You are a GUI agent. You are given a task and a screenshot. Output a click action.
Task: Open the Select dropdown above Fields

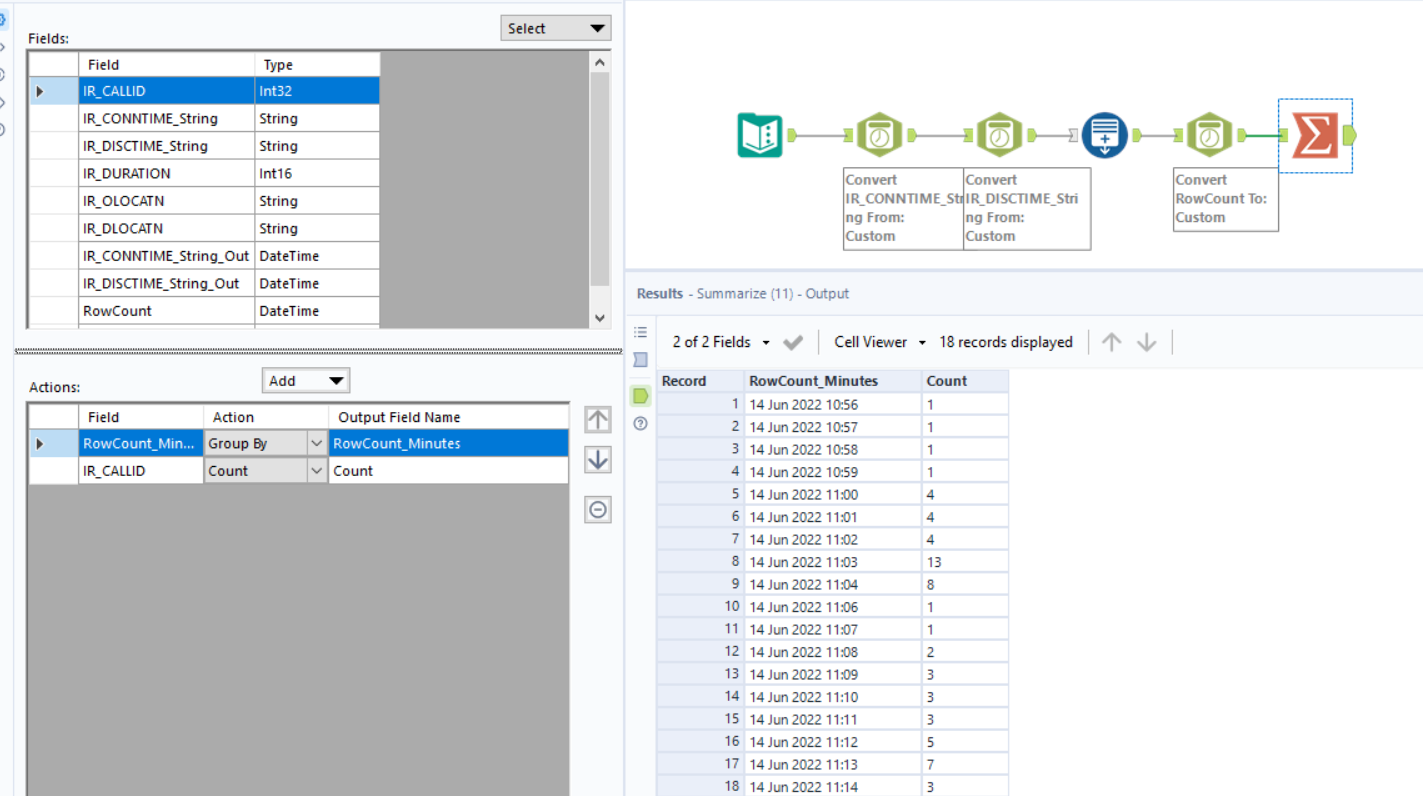click(555, 28)
